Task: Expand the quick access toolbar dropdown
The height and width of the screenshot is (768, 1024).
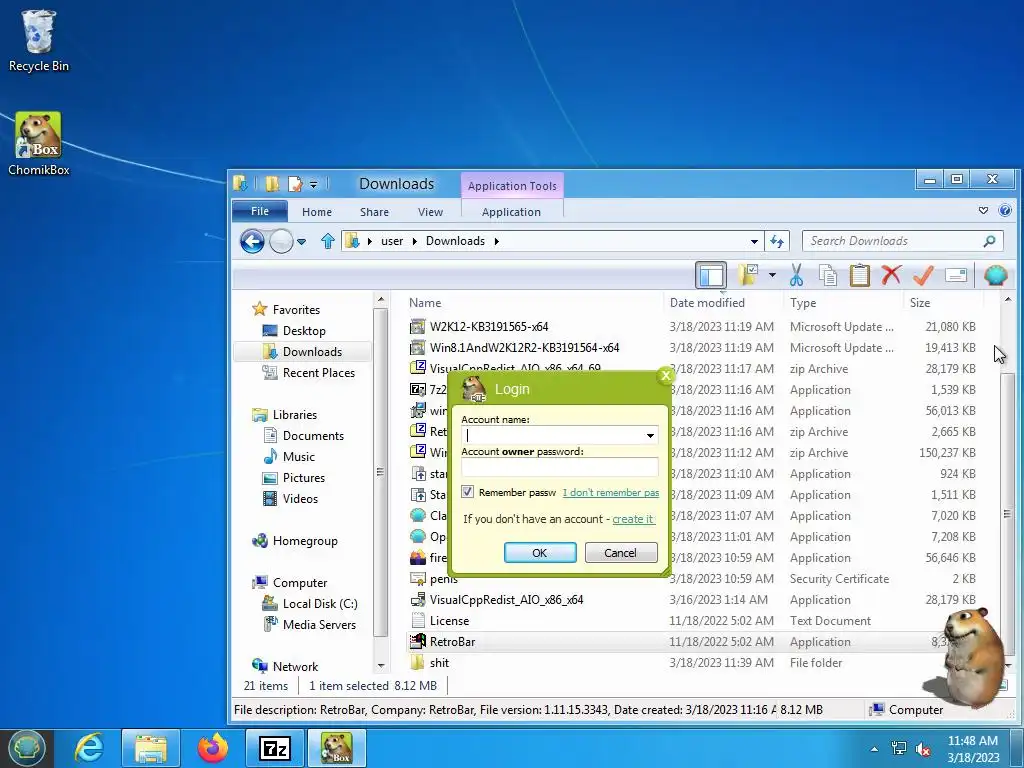Action: (313, 185)
